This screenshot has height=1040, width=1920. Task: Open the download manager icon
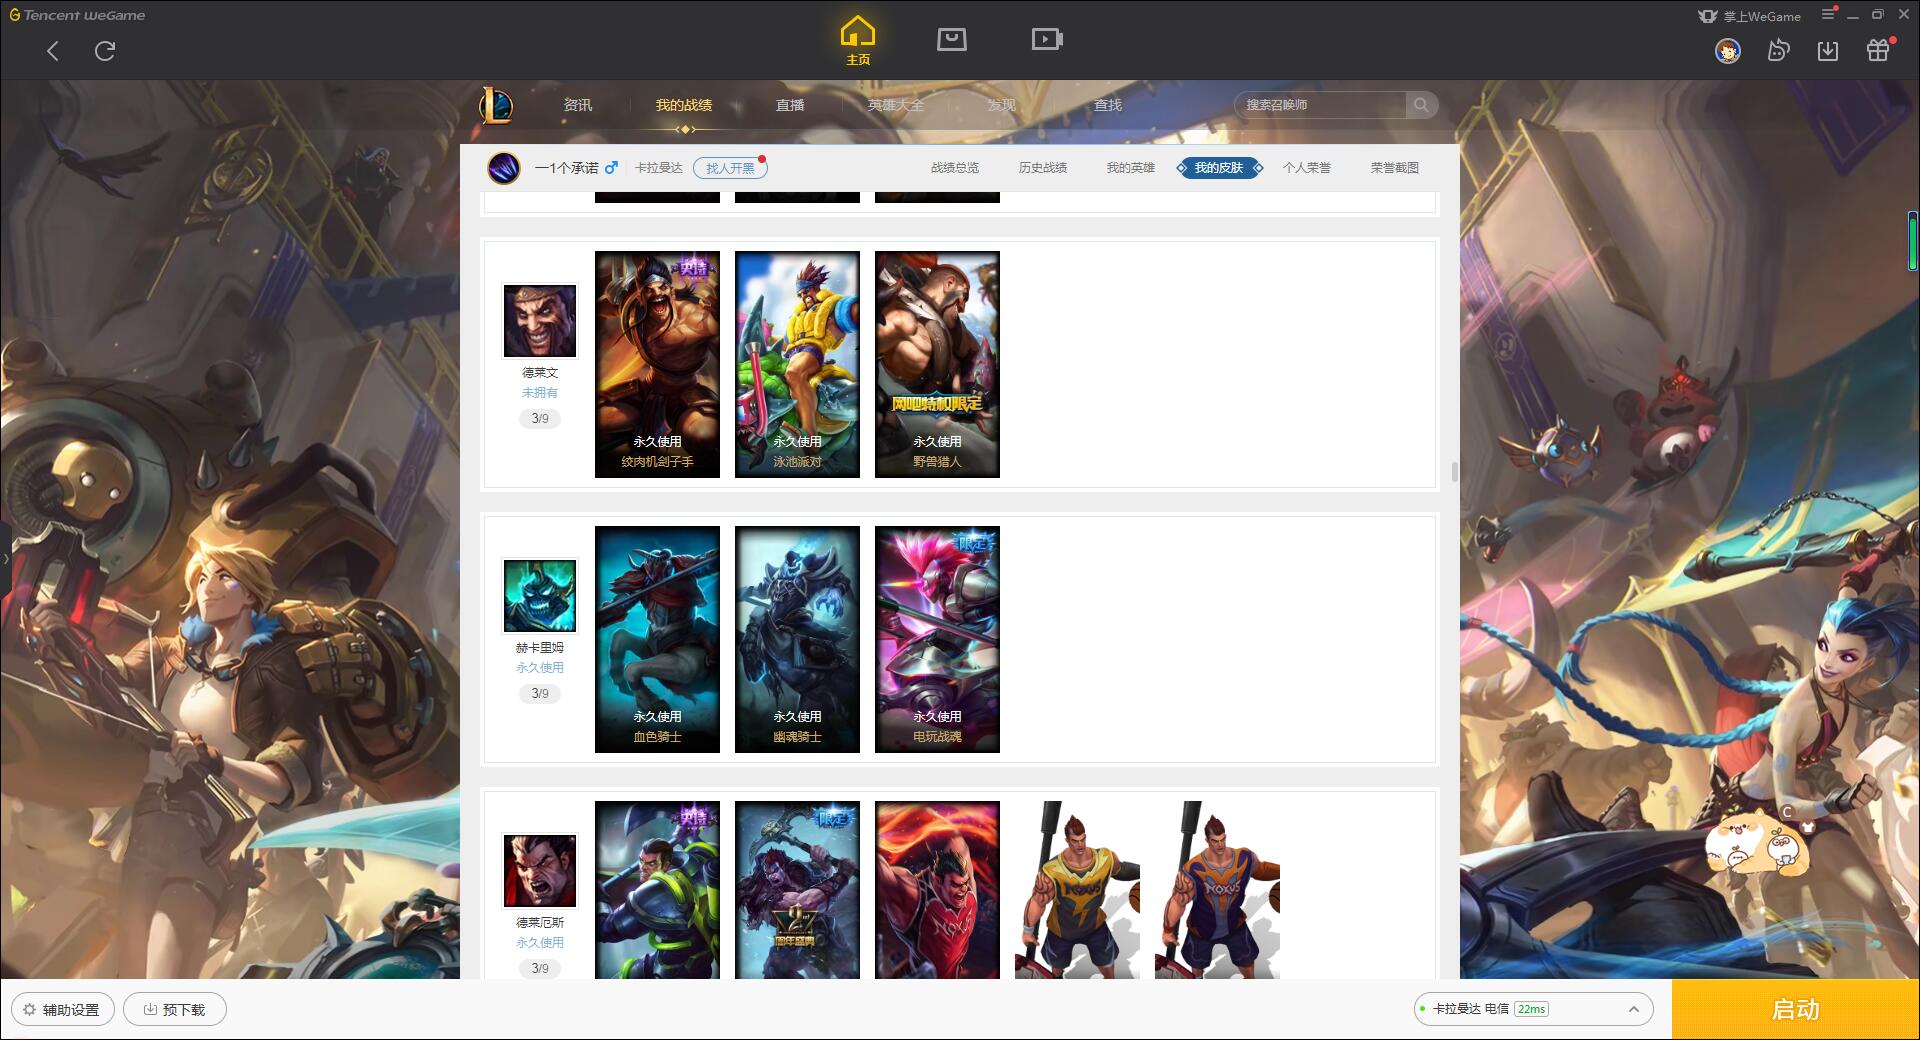[1828, 51]
